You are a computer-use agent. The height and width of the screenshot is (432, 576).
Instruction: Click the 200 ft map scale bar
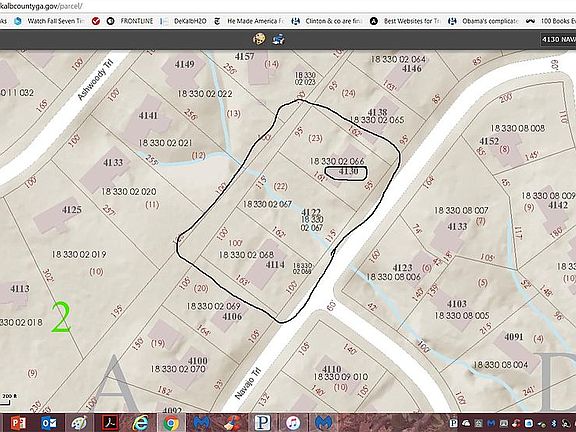click(x=7, y=399)
